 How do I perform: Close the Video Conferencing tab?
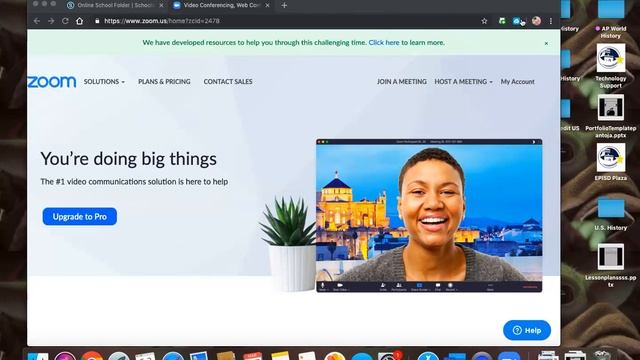coord(267,5)
